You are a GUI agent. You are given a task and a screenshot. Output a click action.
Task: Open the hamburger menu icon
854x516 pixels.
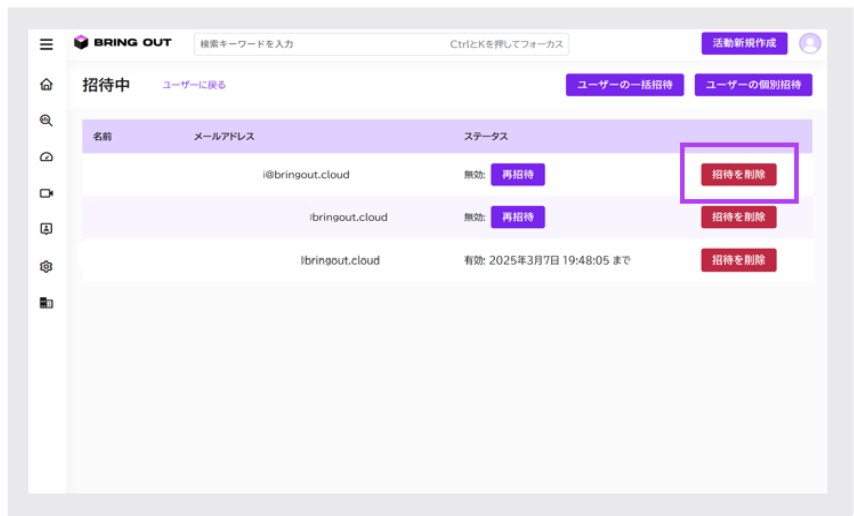pyautogui.click(x=46, y=44)
